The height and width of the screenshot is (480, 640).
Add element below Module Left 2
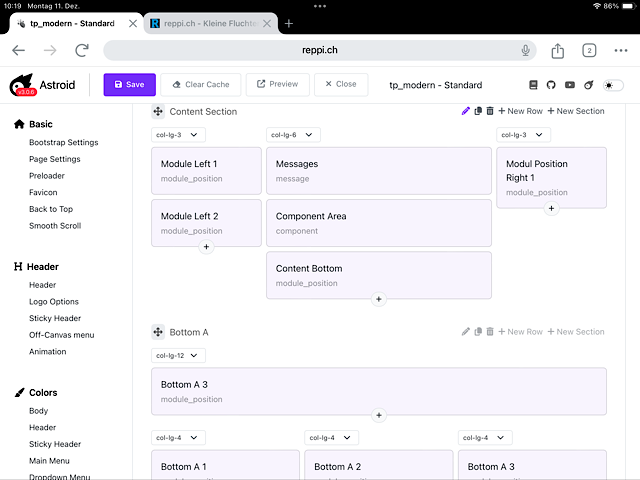click(206, 247)
